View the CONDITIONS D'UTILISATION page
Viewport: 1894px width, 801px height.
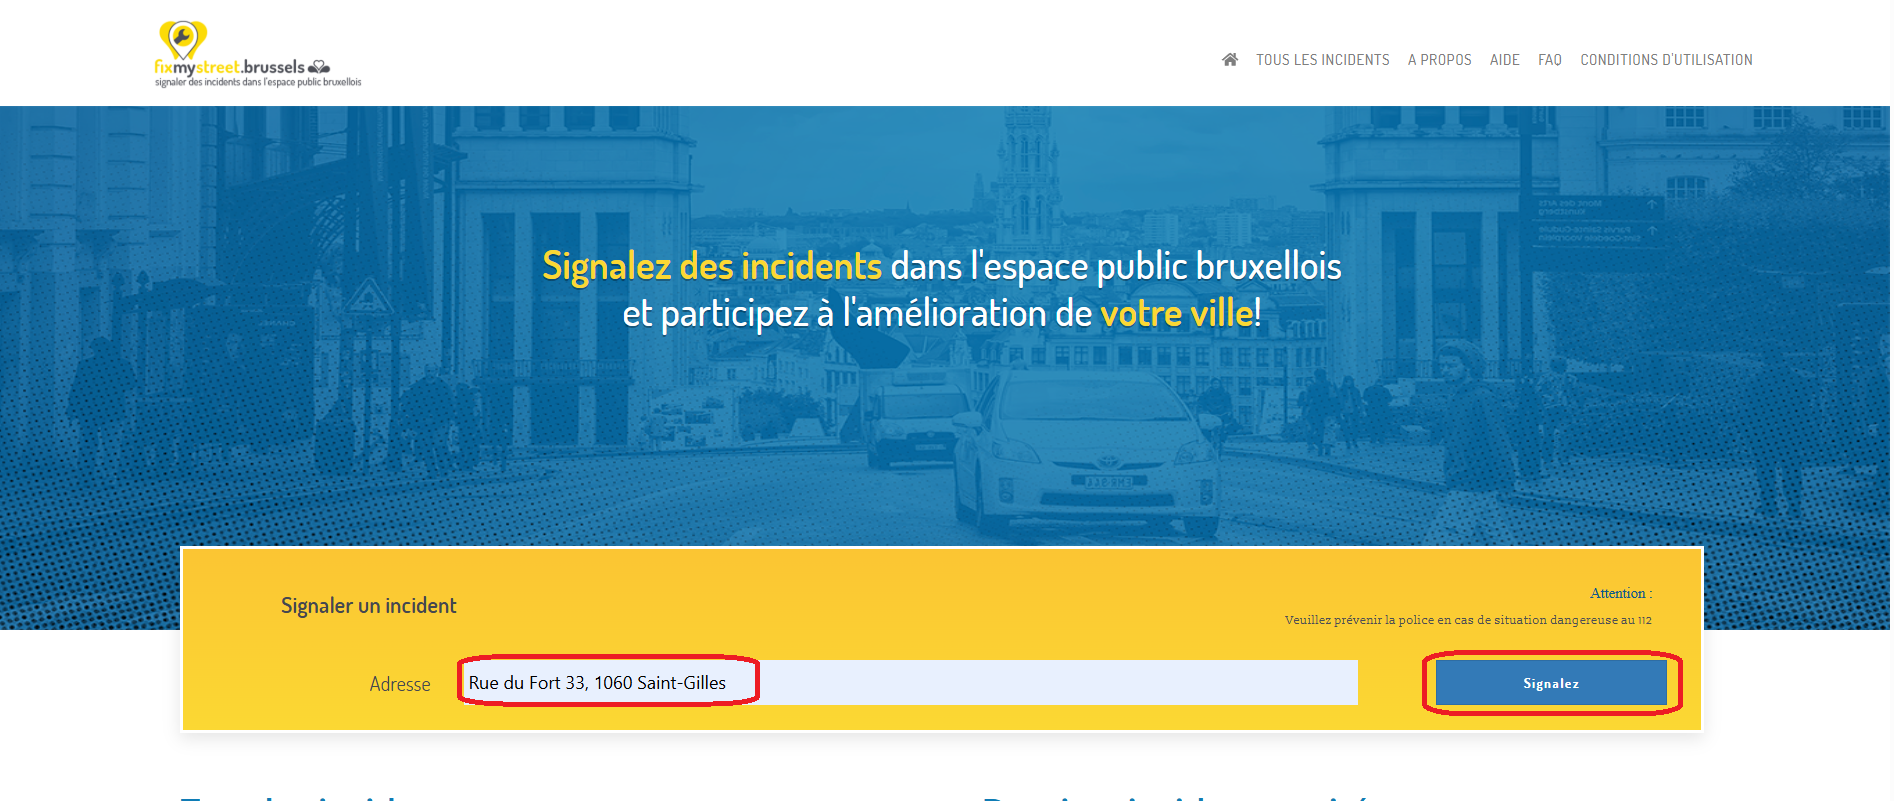tap(1666, 60)
